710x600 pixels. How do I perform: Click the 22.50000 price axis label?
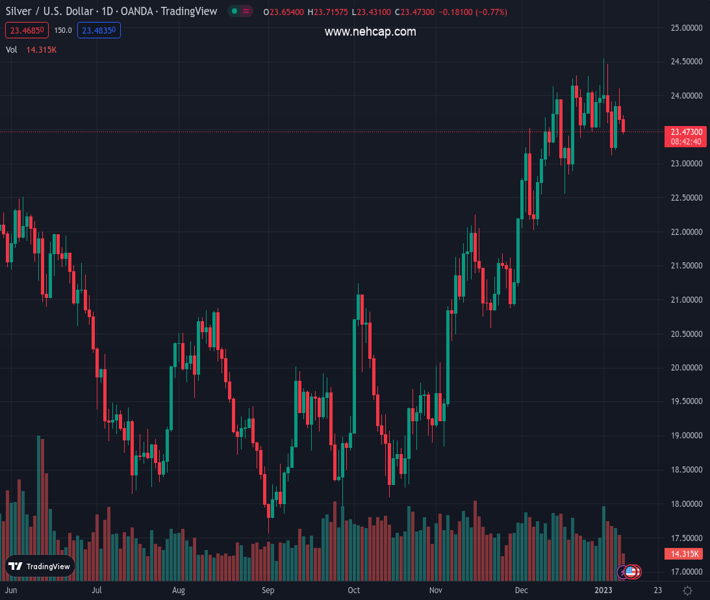coord(686,197)
